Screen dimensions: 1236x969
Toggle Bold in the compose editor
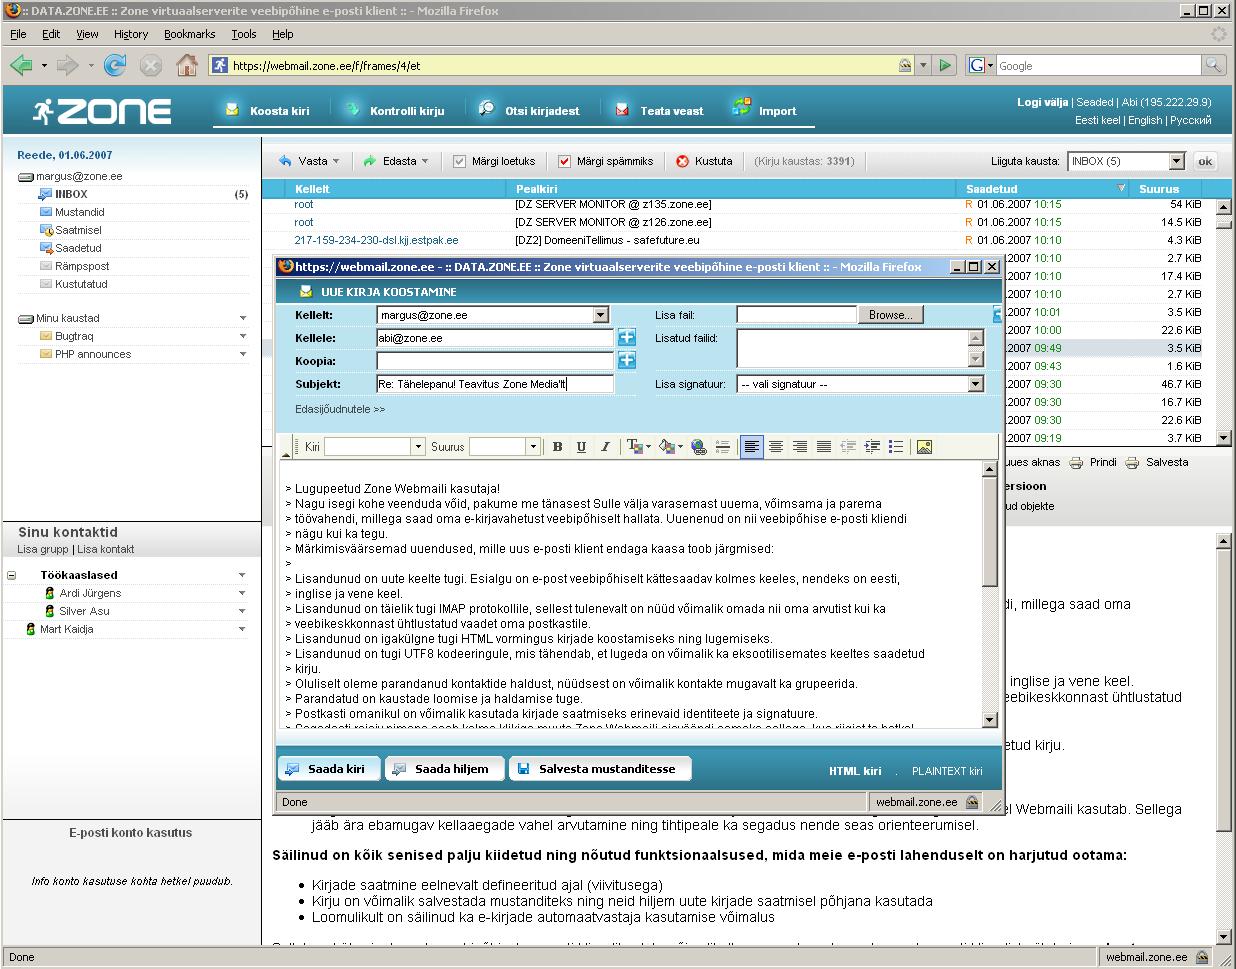point(557,447)
